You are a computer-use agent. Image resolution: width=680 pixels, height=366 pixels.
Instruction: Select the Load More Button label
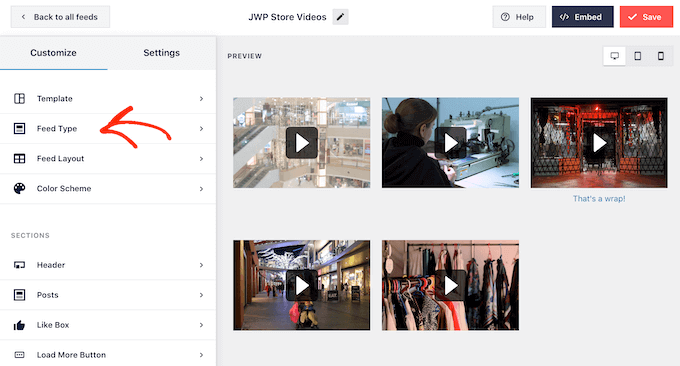click(71, 355)
